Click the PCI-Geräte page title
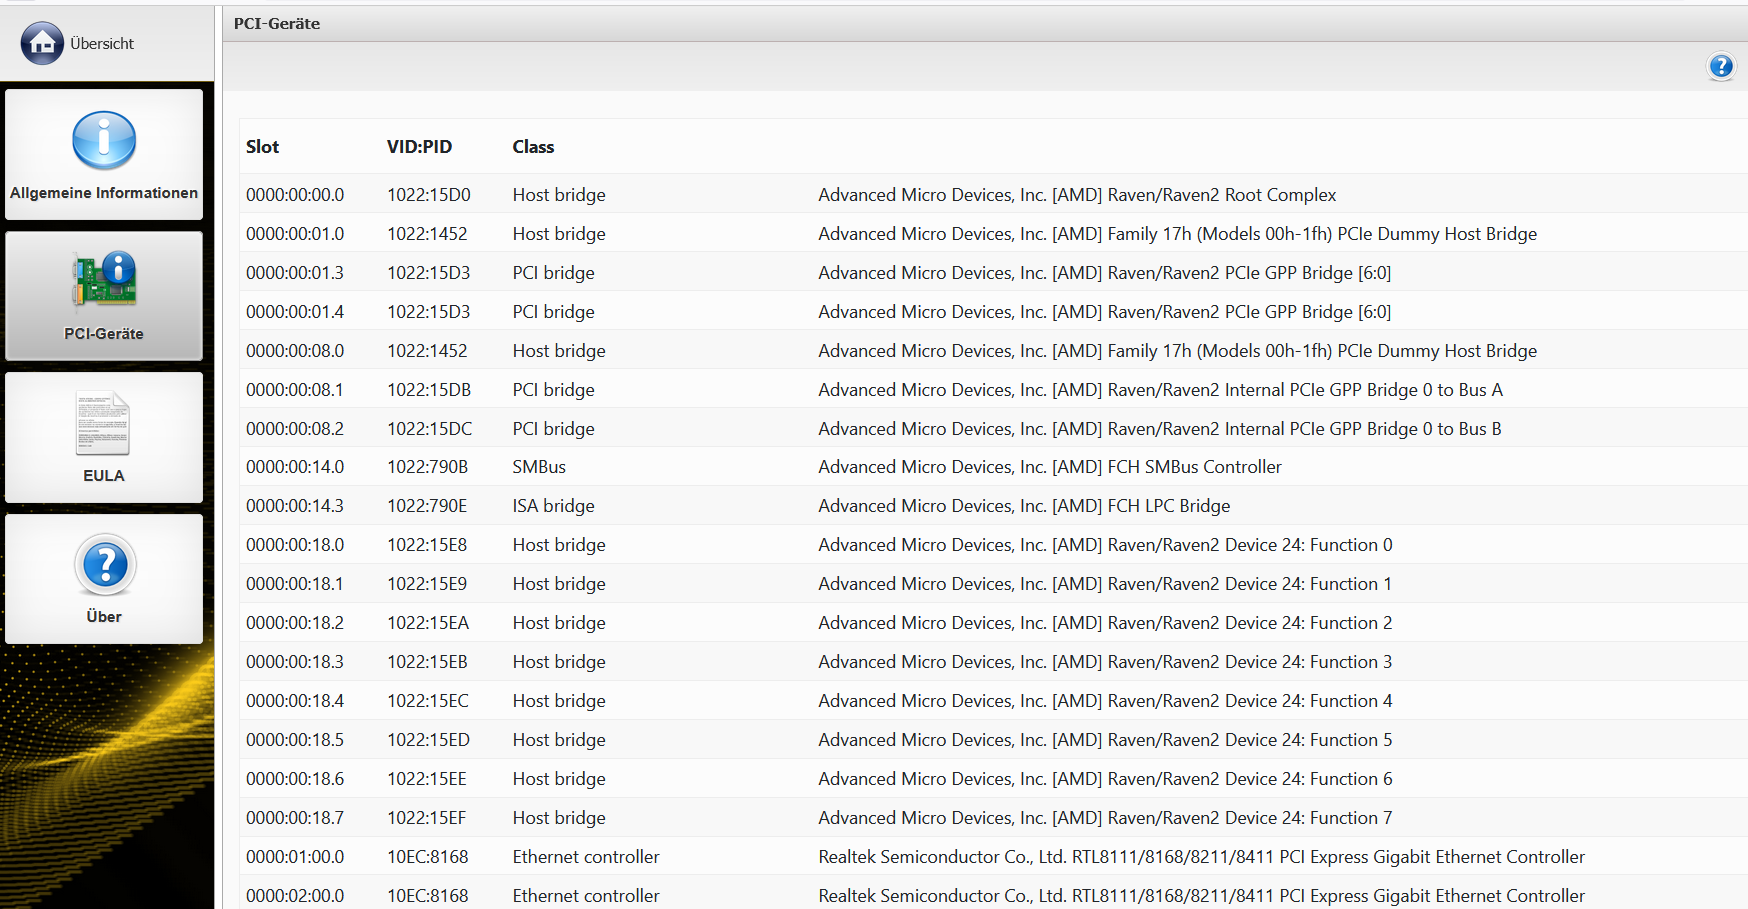This screenshot has width=1748, height=909. point(277,24)
